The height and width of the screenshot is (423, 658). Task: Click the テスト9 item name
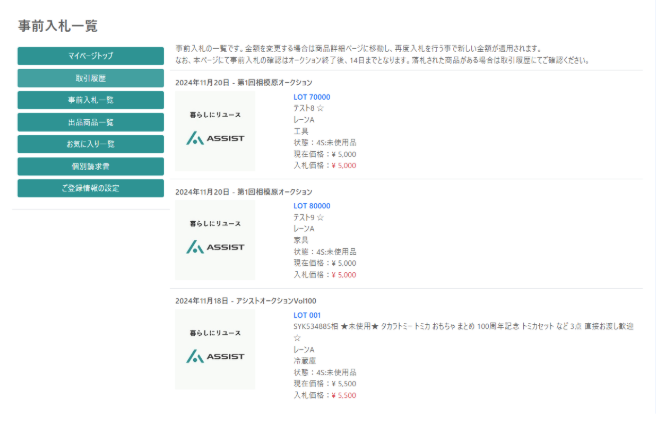(x=304, y=217)
